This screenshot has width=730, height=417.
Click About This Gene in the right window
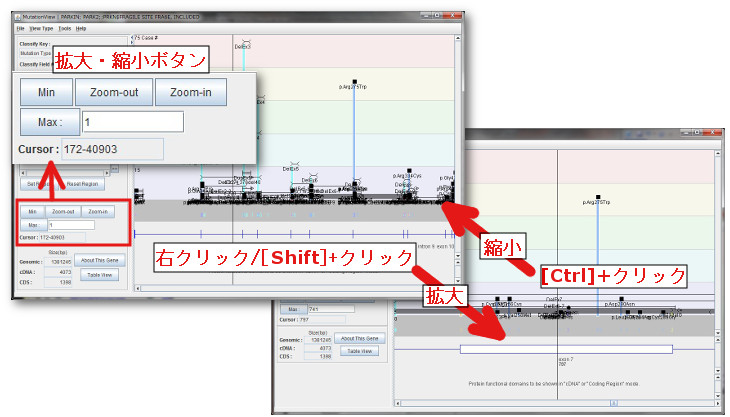tap(362, 338)
